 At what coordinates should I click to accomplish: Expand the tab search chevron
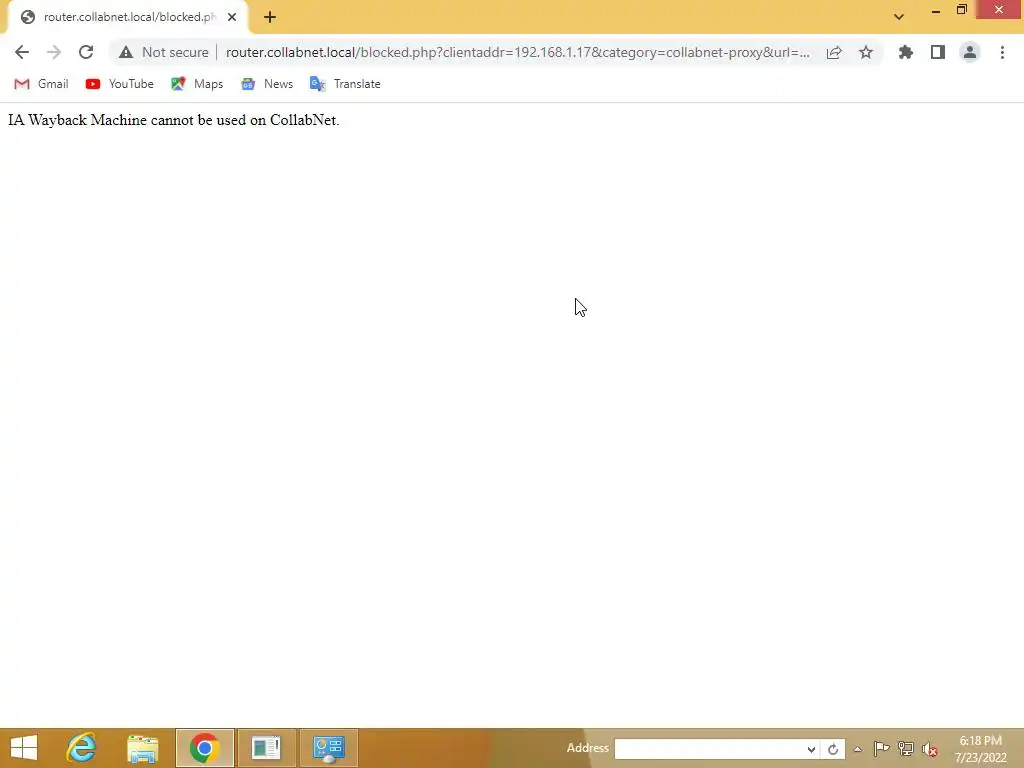(899, 17)
